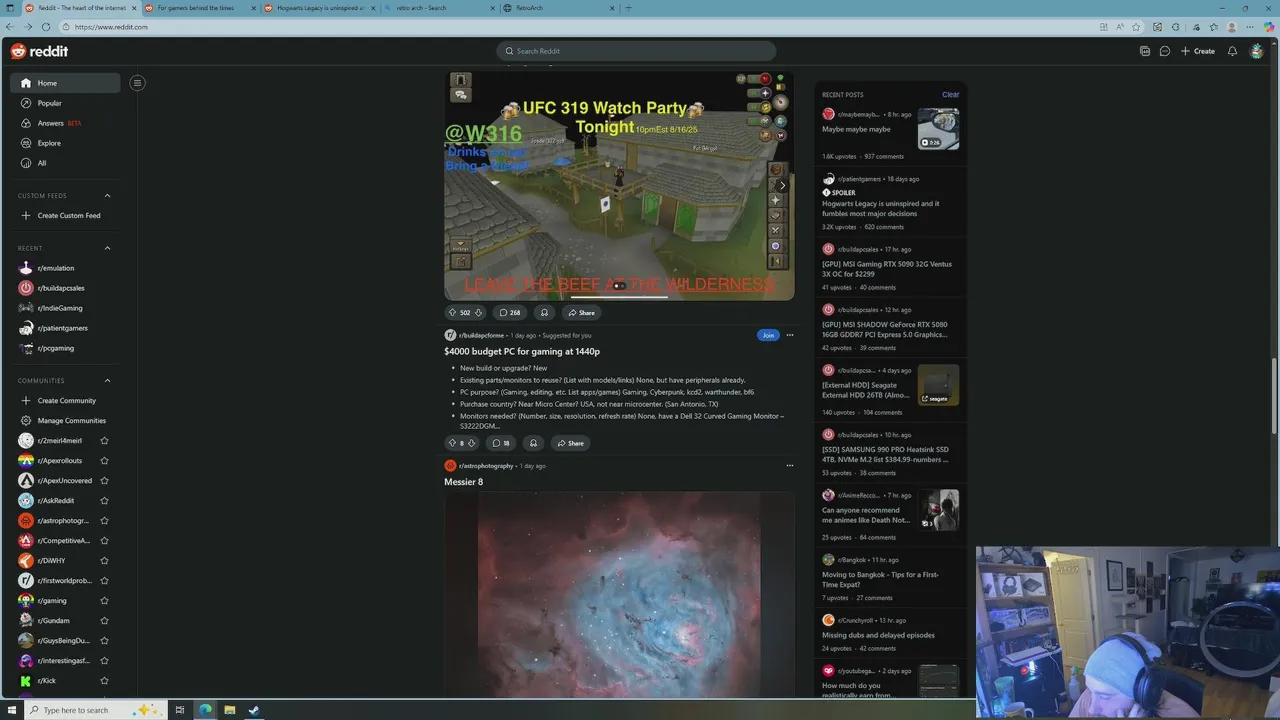This screenshot has height=720, width=1280.
Task: Open Task View on the taskbar
Action: click(180, 710)
